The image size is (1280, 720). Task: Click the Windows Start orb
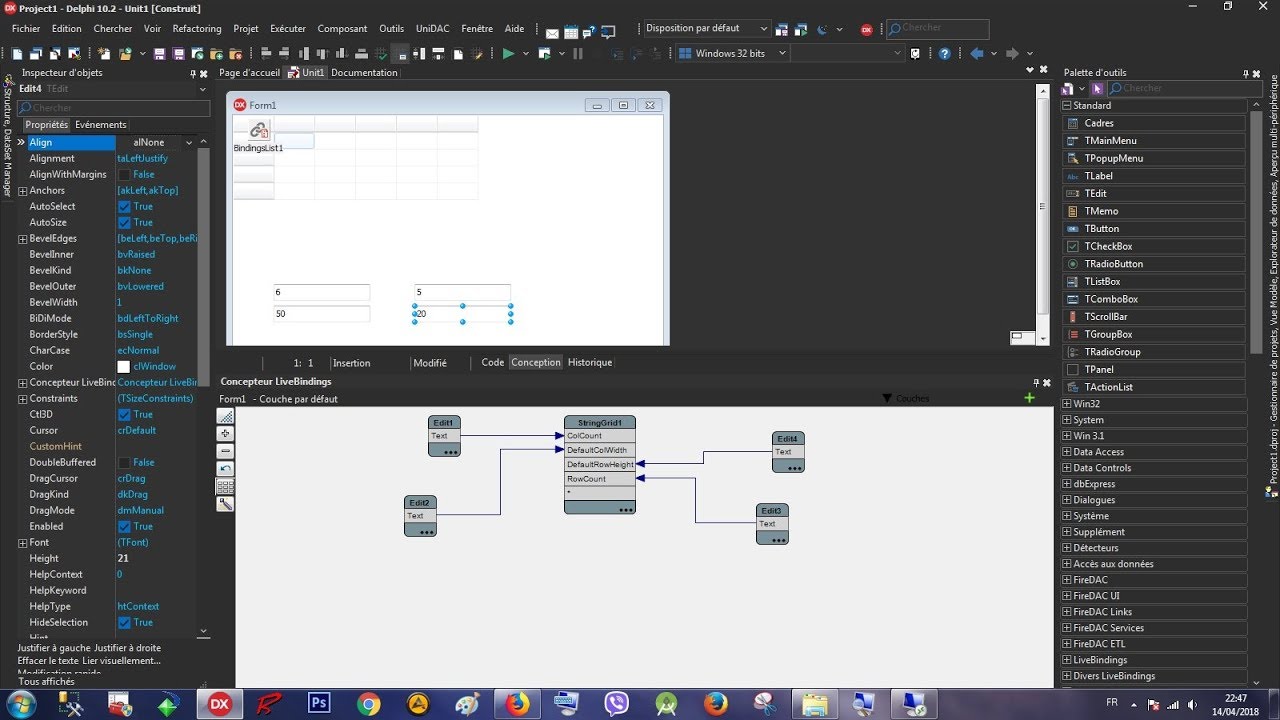click(x=21, y=704)
